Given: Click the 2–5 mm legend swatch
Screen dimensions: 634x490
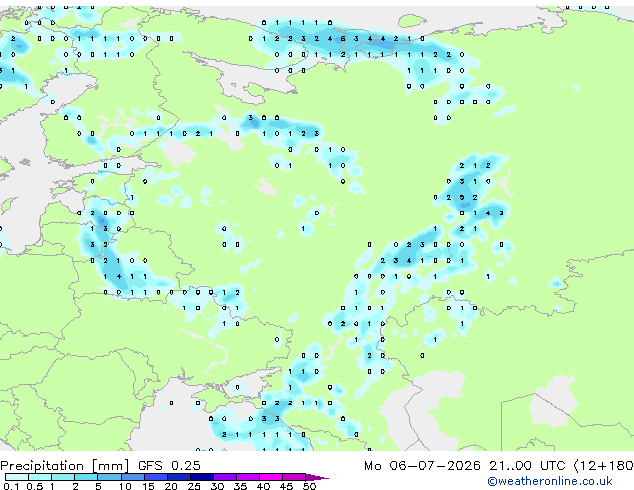Looking at the screenshot, I should click(86, 477).
